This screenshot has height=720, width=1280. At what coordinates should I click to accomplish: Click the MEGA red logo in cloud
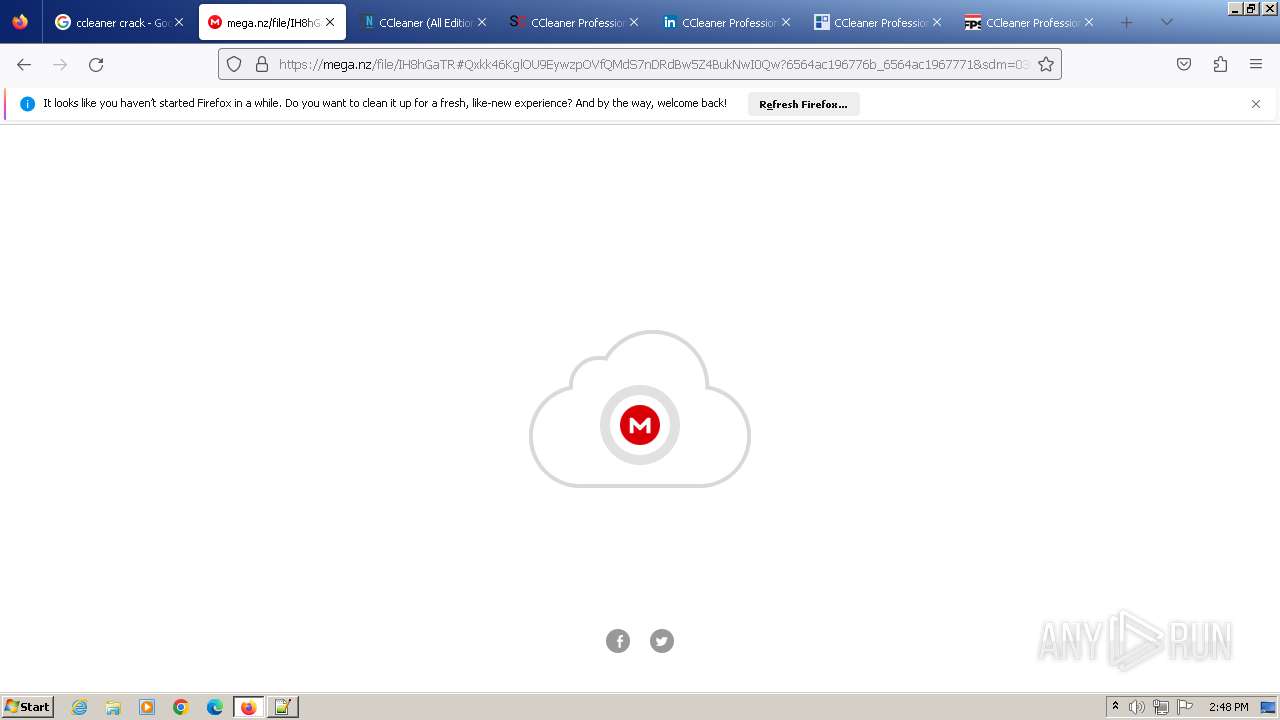(x=640, y=425)
